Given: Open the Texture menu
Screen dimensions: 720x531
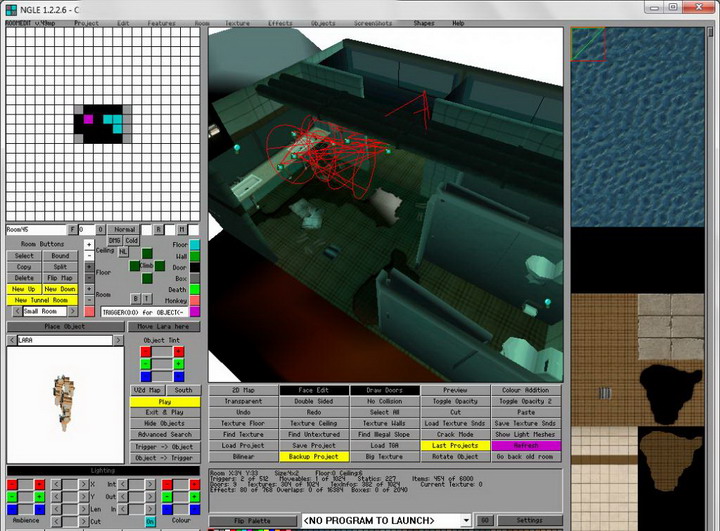Looking at the screenshot, I should tap(237, 23).
